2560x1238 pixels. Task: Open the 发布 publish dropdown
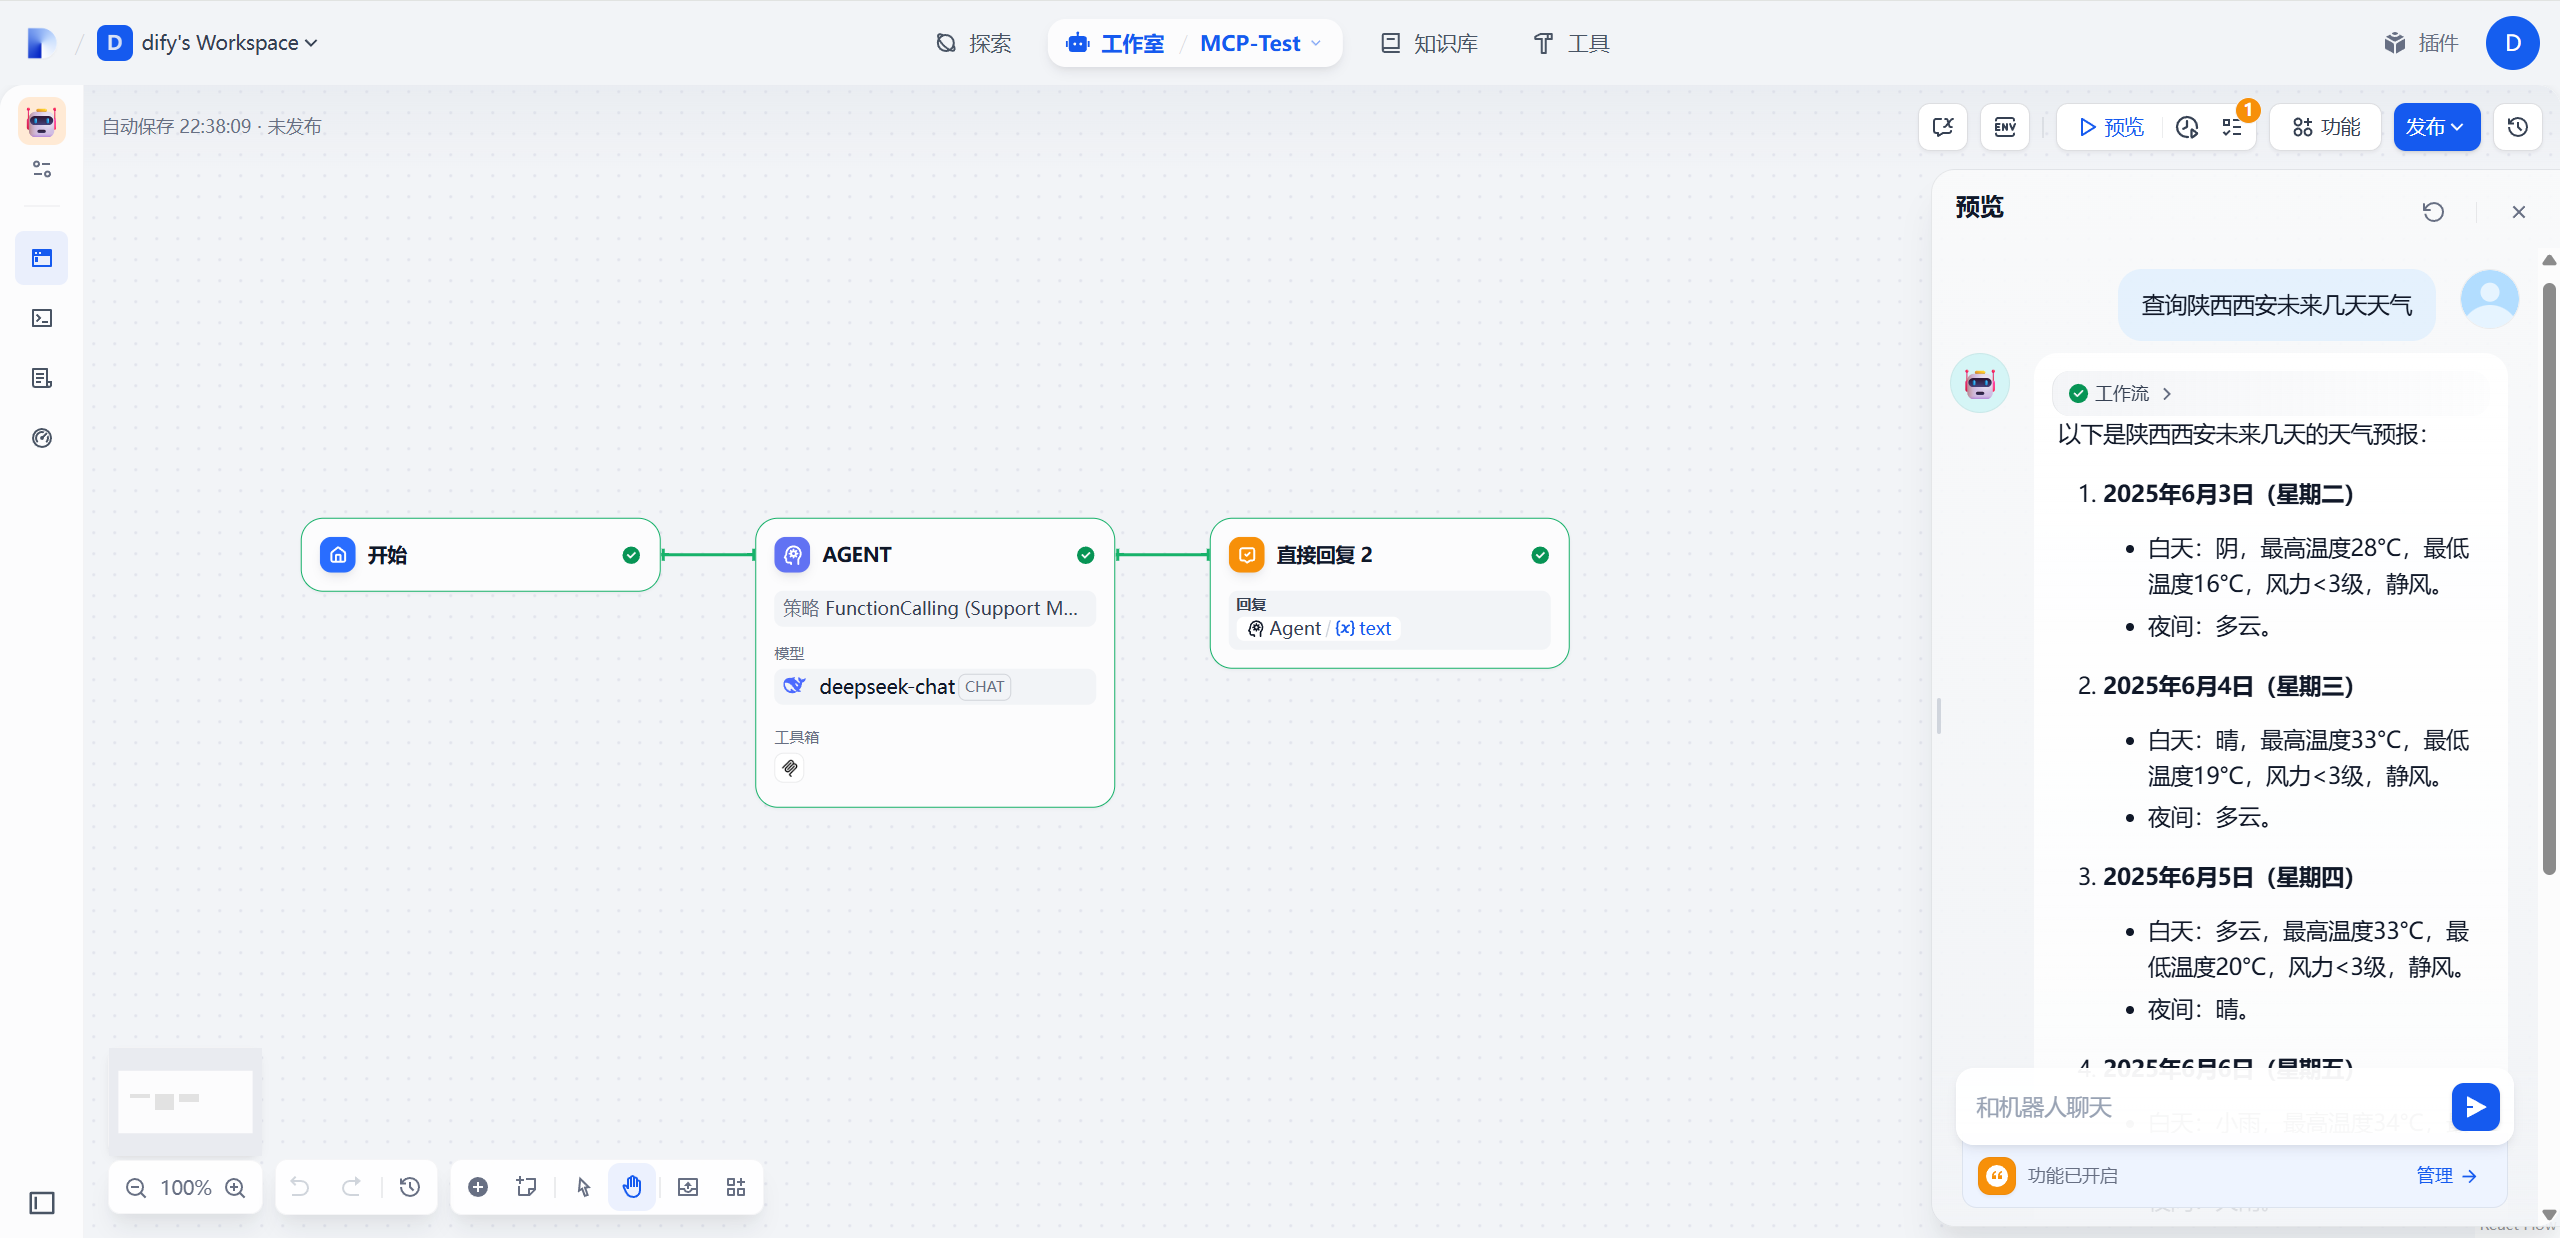click(2436, 127)
